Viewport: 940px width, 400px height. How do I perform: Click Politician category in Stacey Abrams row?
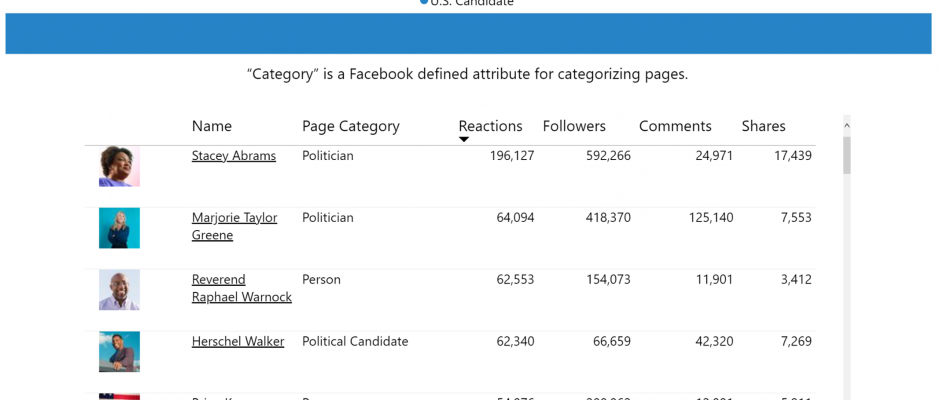click(x=328, y=156)
